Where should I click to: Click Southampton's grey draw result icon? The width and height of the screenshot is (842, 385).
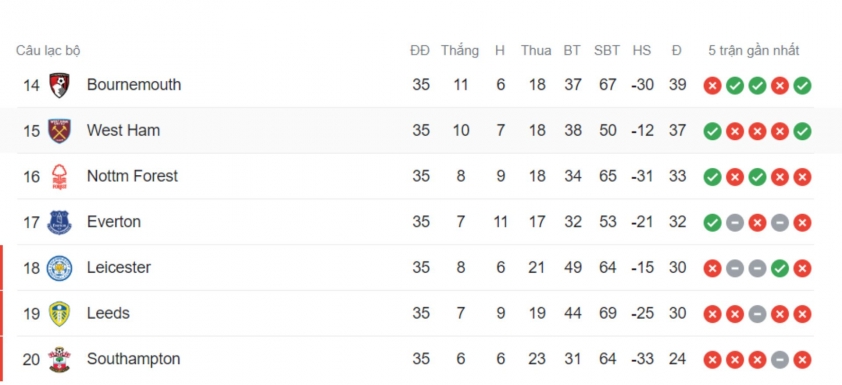click(x=780, y=359)
